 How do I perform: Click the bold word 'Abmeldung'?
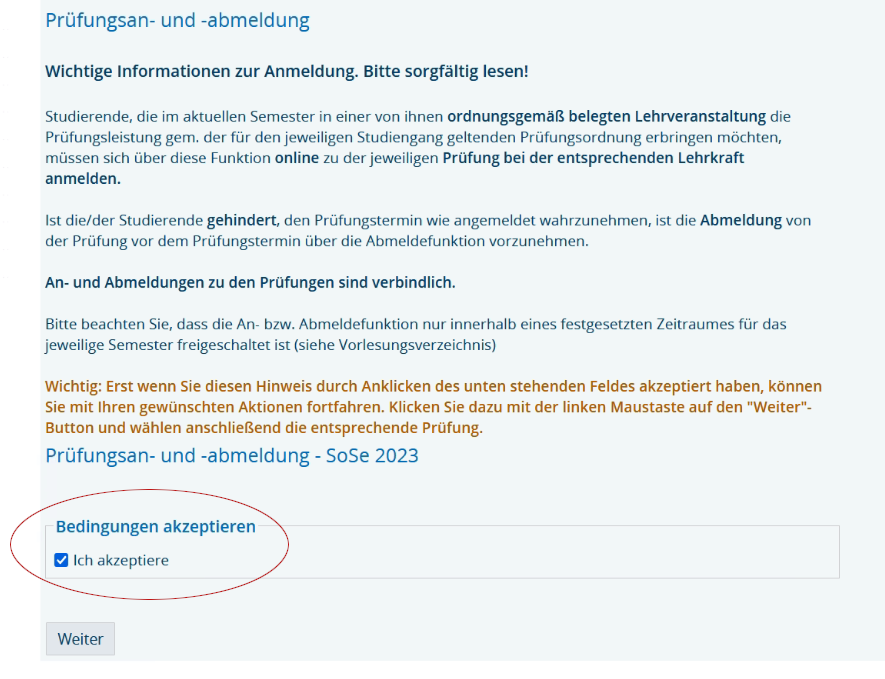pos(741,220)
